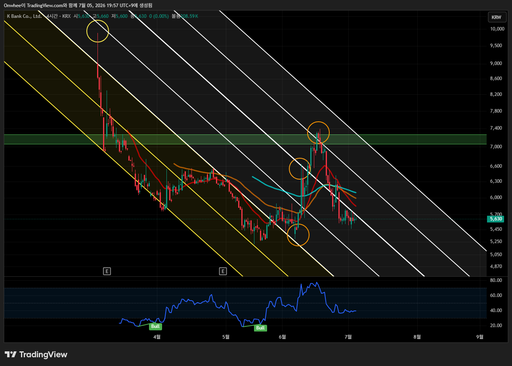
Task: Click the KRX exchange text in header
Action: (66, 16)
